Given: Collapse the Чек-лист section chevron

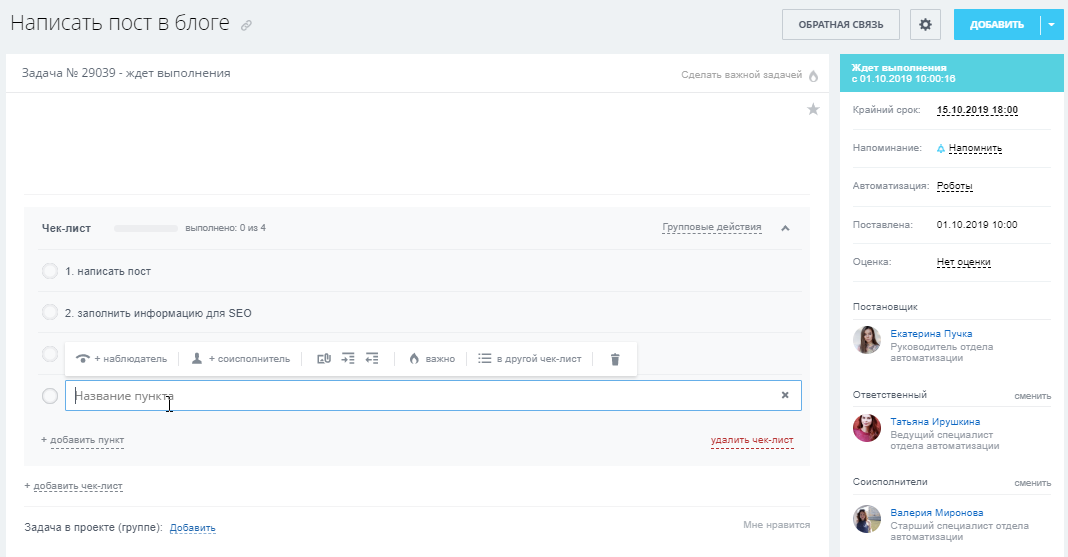Looking at the screenshot, I should coord(785,228).
